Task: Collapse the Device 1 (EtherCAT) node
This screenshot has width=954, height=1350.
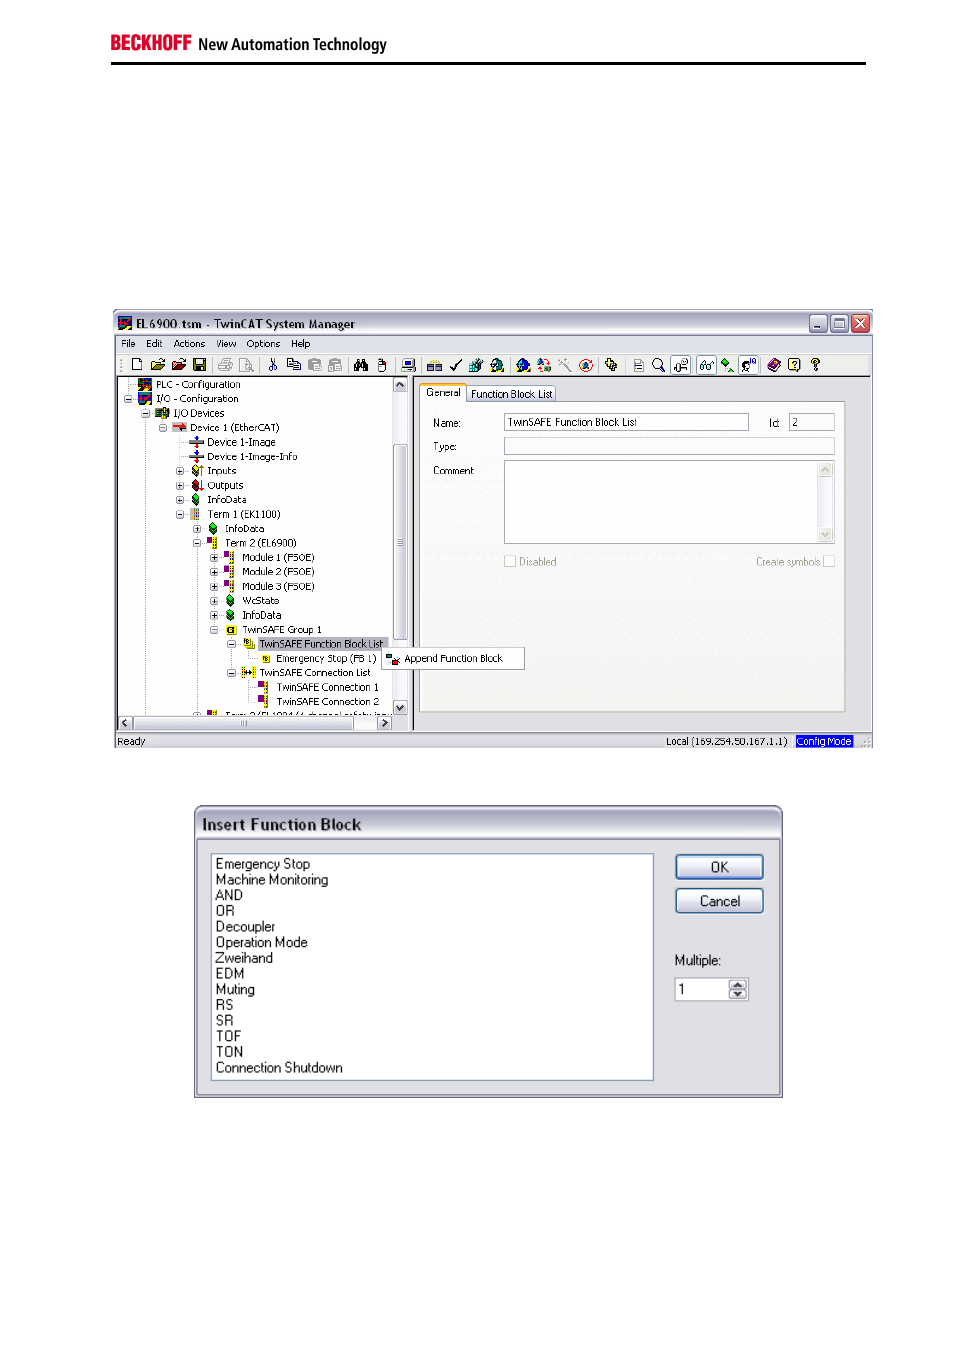Action: pyautogui.click(x=163, y=428)
